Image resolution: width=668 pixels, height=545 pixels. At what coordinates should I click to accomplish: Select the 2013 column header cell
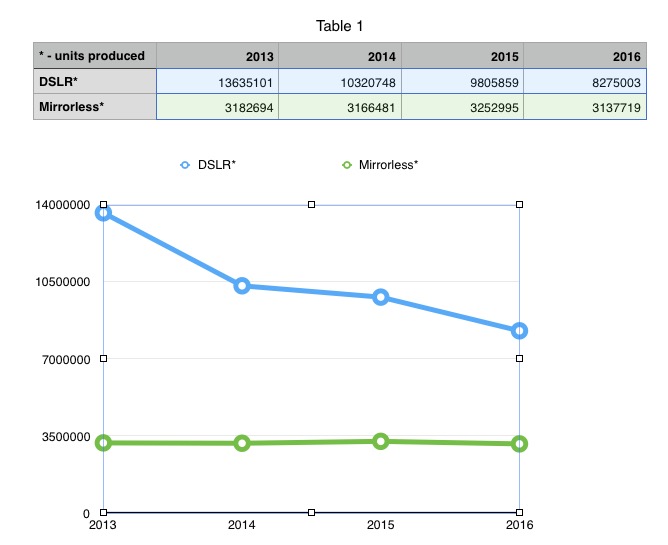tap(217, 55)
